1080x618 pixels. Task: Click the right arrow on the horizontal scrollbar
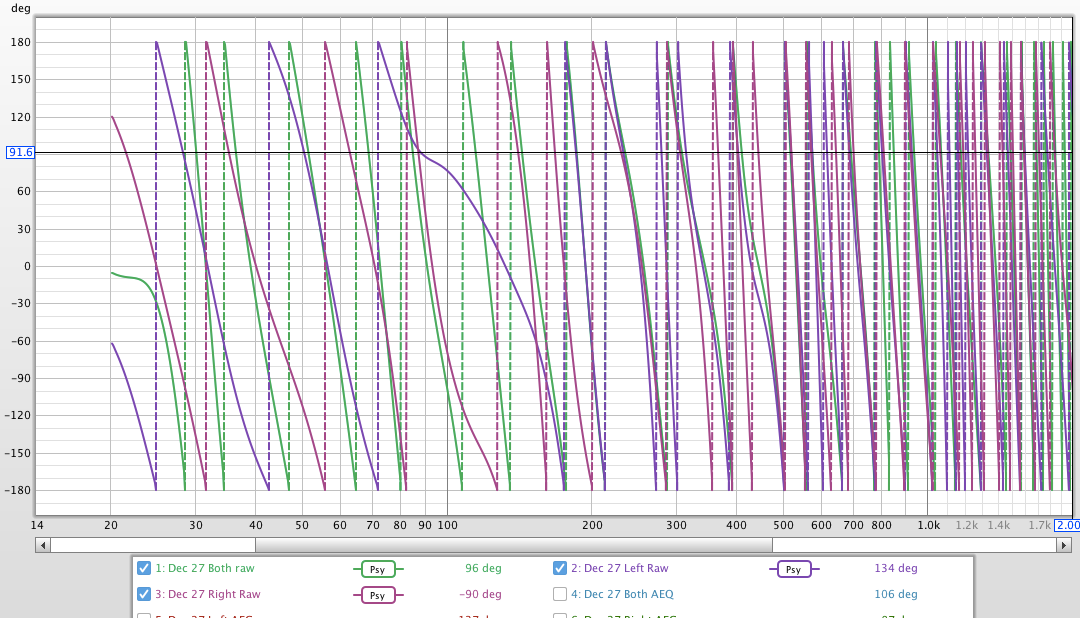click(x=1063, y=545)
